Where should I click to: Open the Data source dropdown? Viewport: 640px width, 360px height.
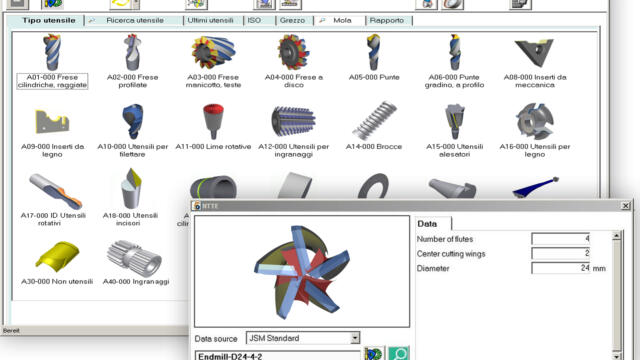pos(355,338)
